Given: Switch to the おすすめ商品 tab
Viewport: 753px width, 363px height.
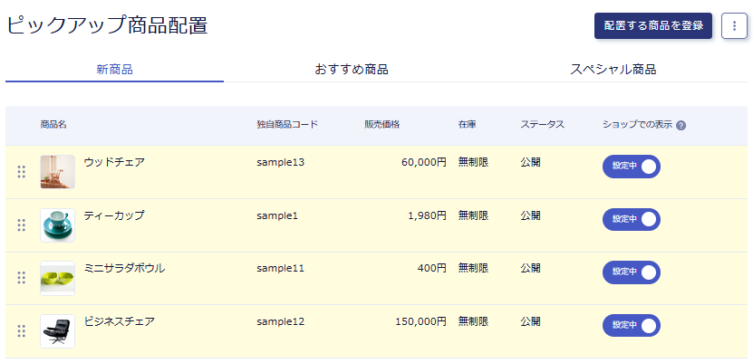Looking at the screenshot, I should [352, 70].
